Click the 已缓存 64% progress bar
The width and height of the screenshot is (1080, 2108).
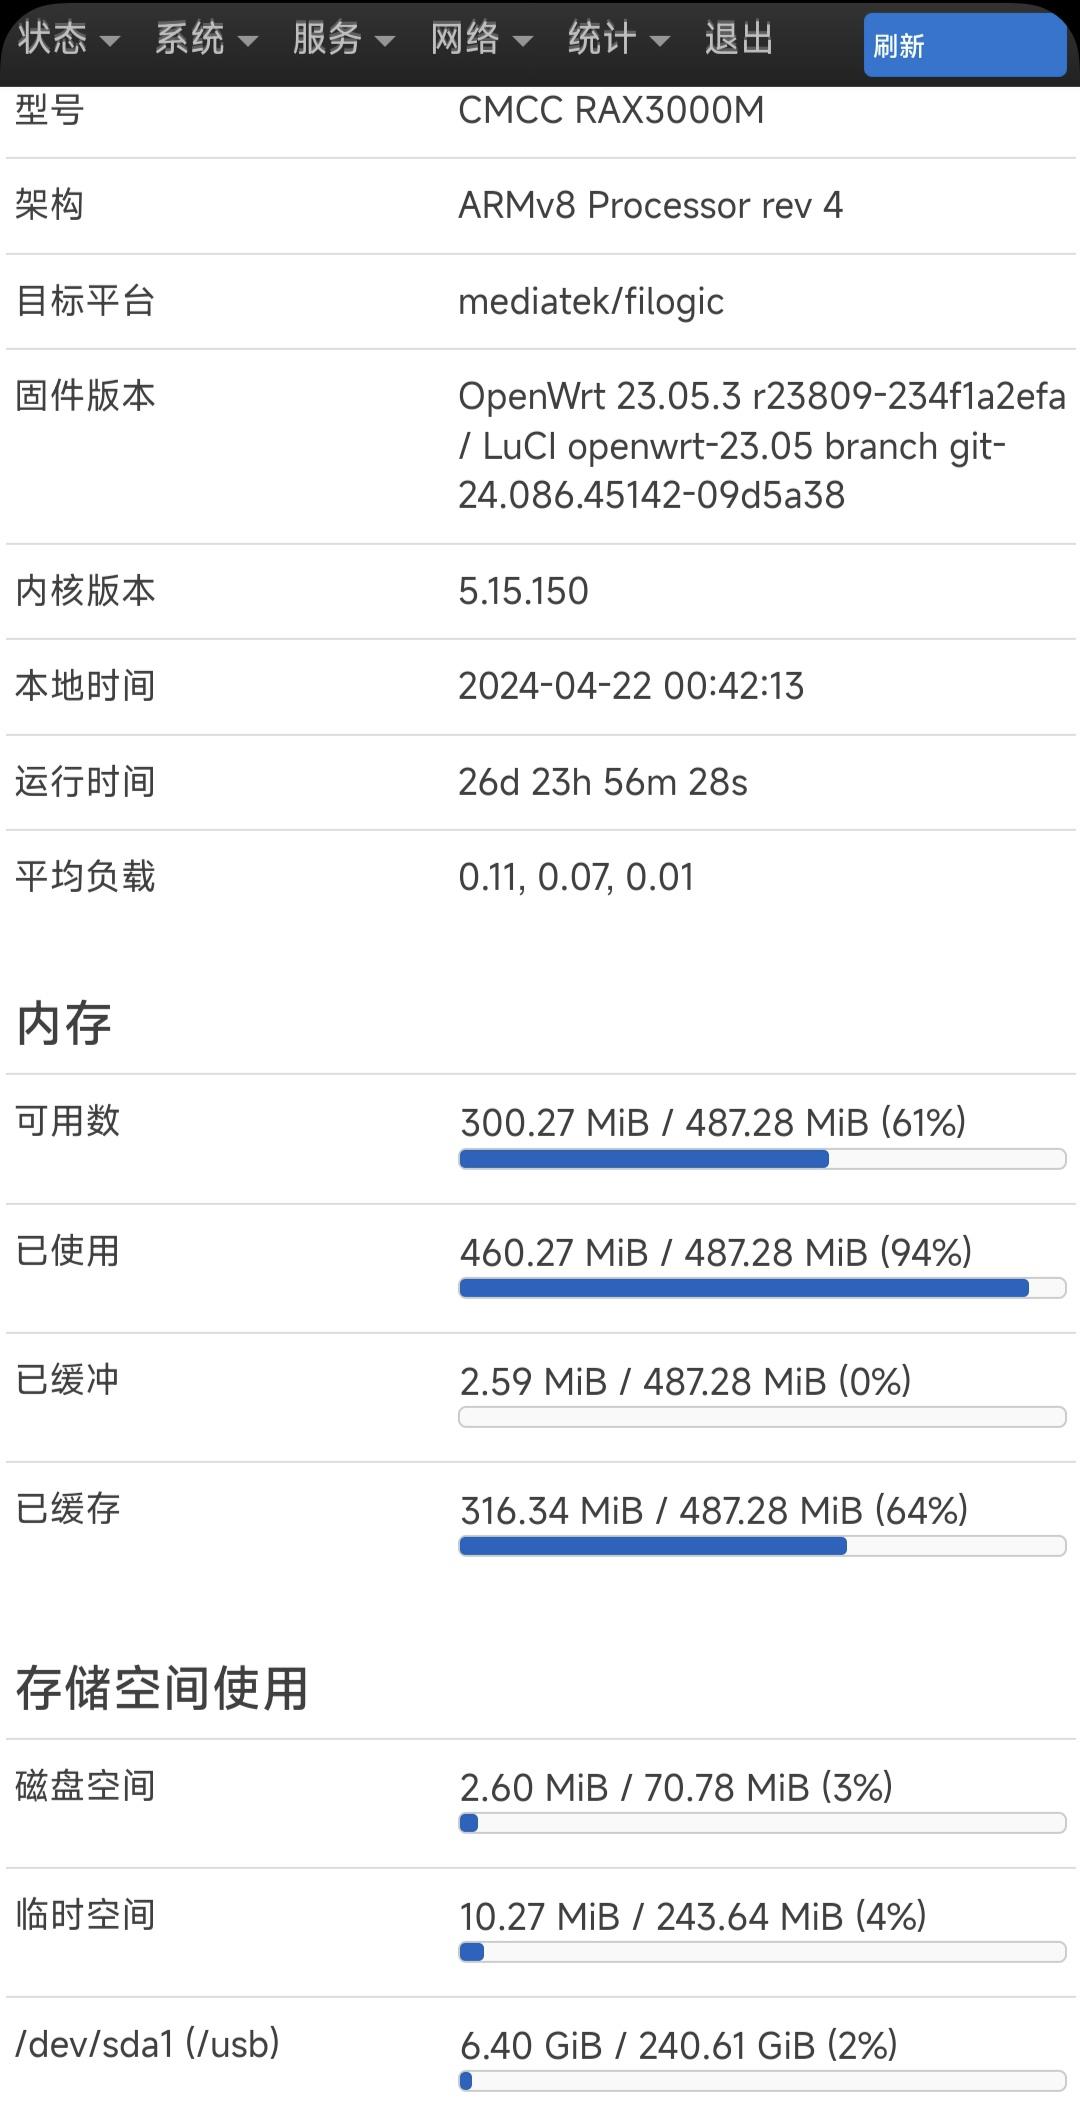[762, 1546]
